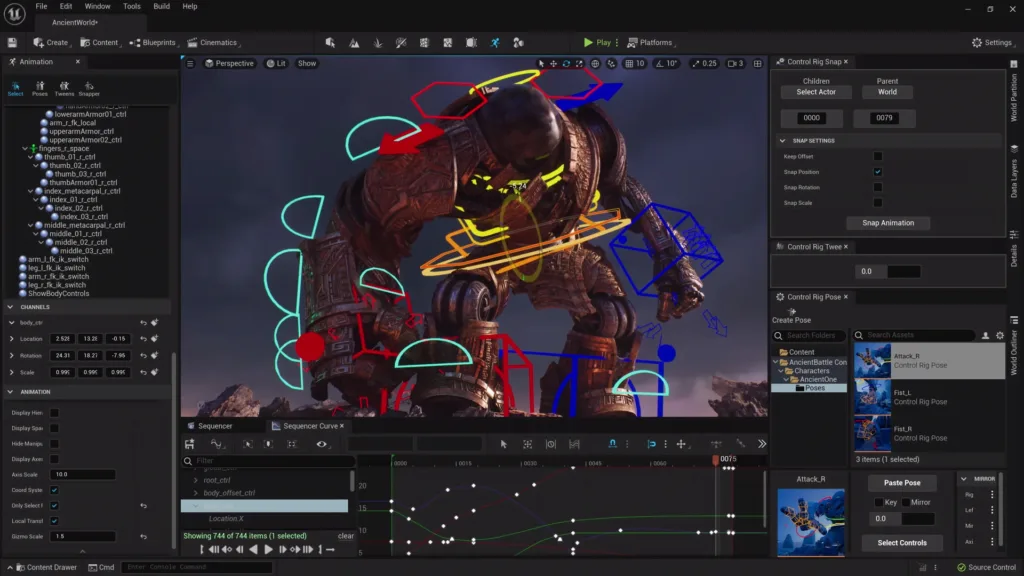Screen dimensions: 1024x576
Task: Click the foliage mode icon in main toolbar
Action: tap(377, 42)
